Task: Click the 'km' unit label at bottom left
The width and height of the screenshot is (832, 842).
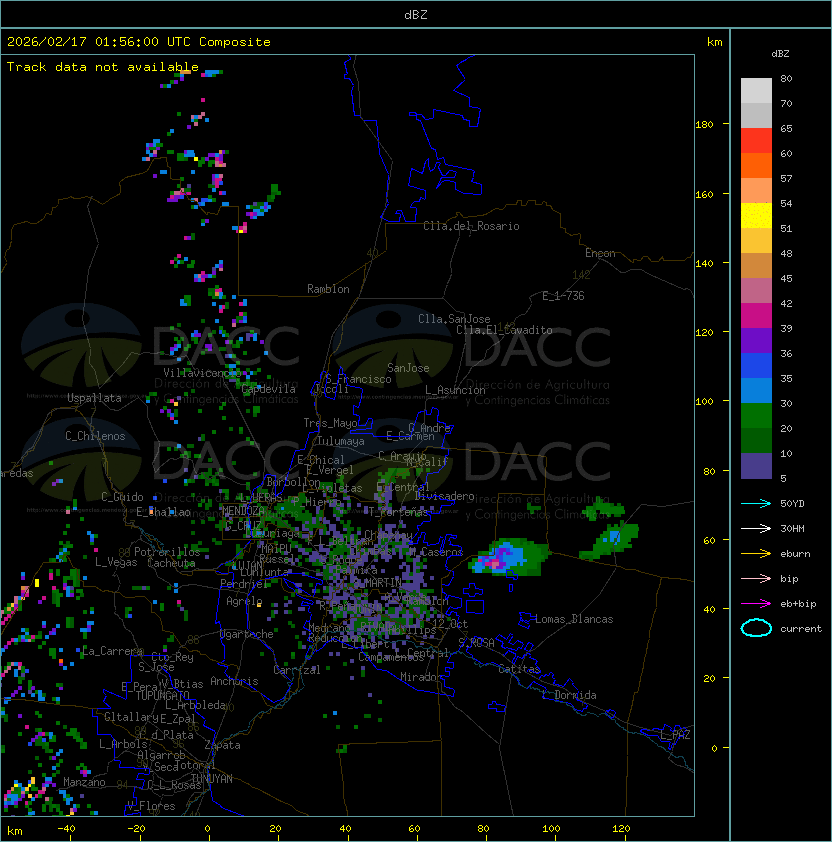Action: 15,831
